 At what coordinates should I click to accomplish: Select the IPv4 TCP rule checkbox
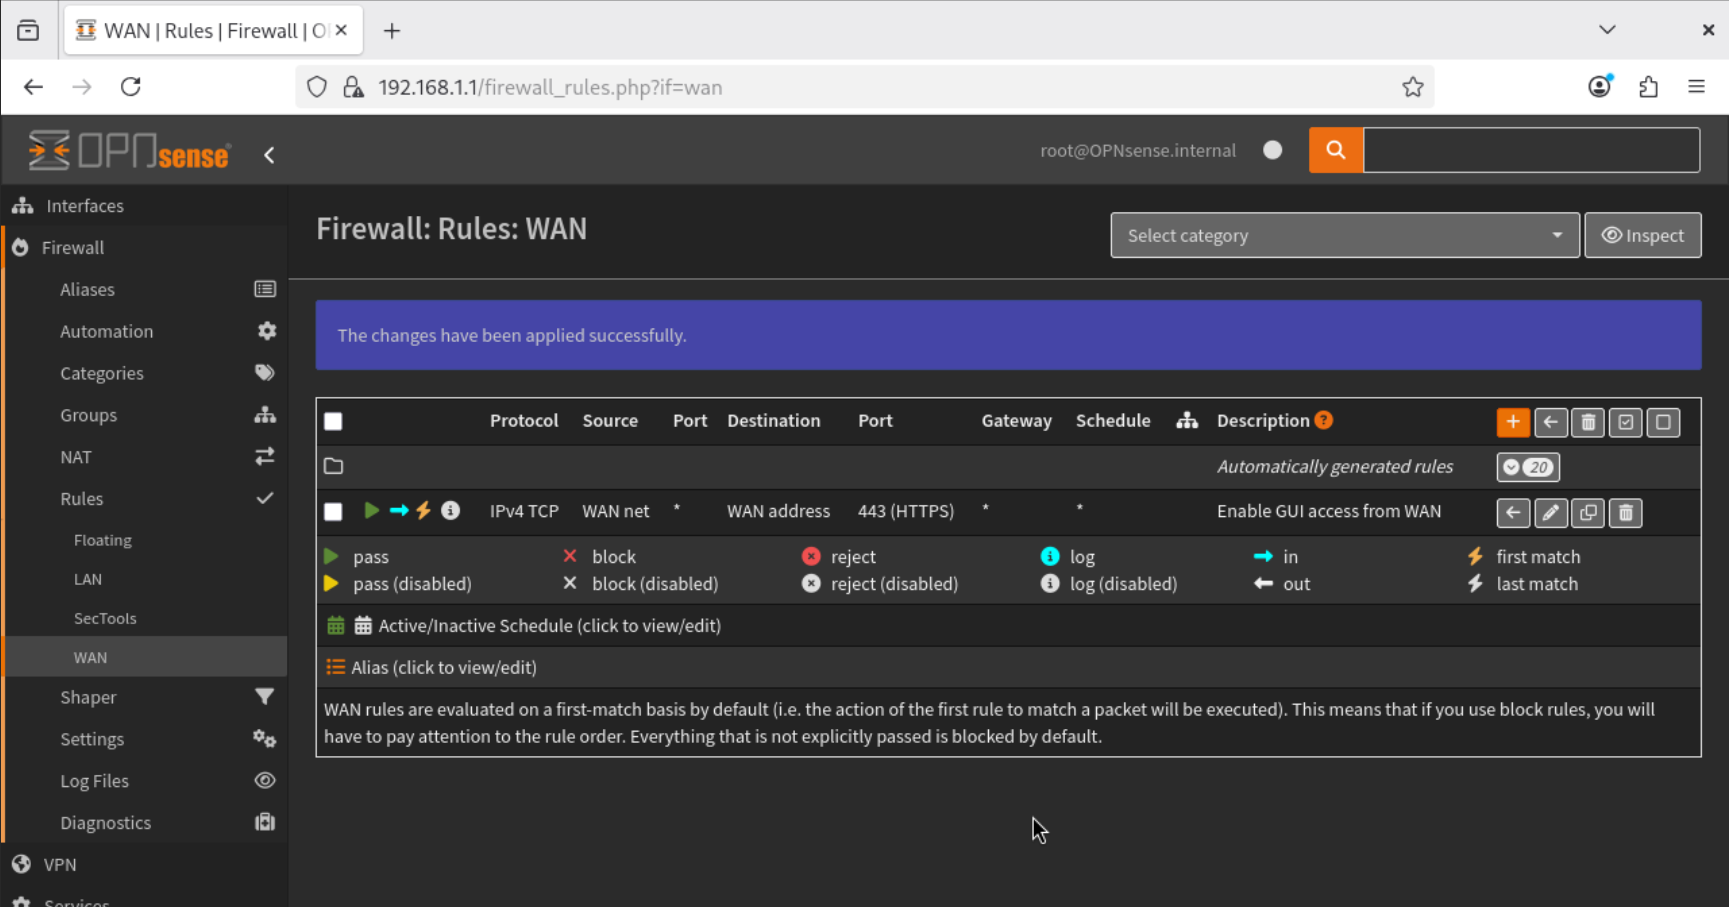coord(334,512)
